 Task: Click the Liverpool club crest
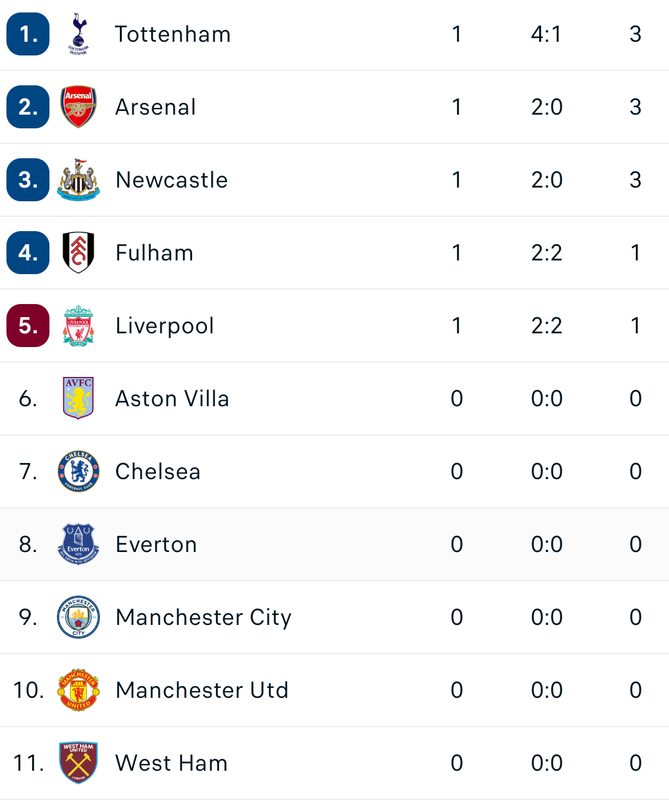point(79,326)
